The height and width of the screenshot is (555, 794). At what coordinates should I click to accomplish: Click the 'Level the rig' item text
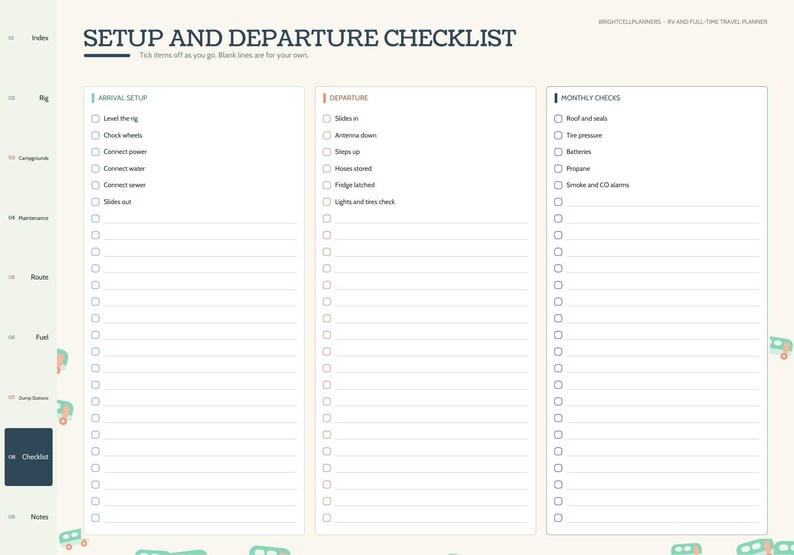121,118
